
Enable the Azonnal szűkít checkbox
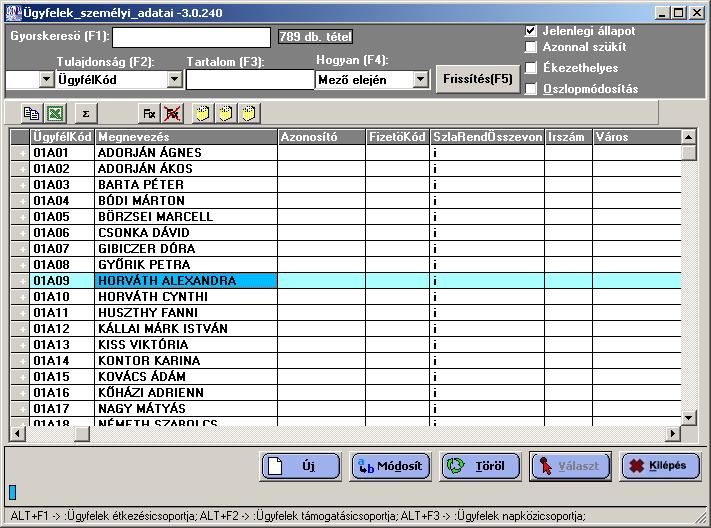531,48
